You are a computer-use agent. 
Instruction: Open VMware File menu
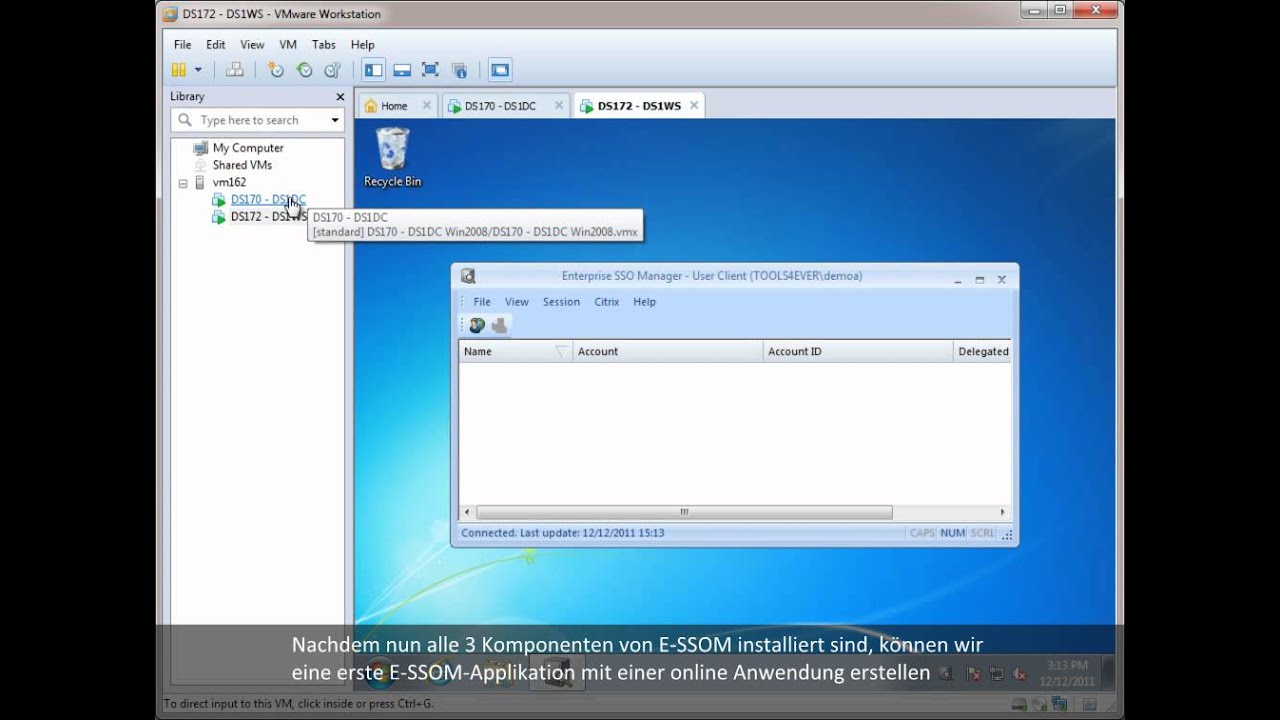coord(182,45)
